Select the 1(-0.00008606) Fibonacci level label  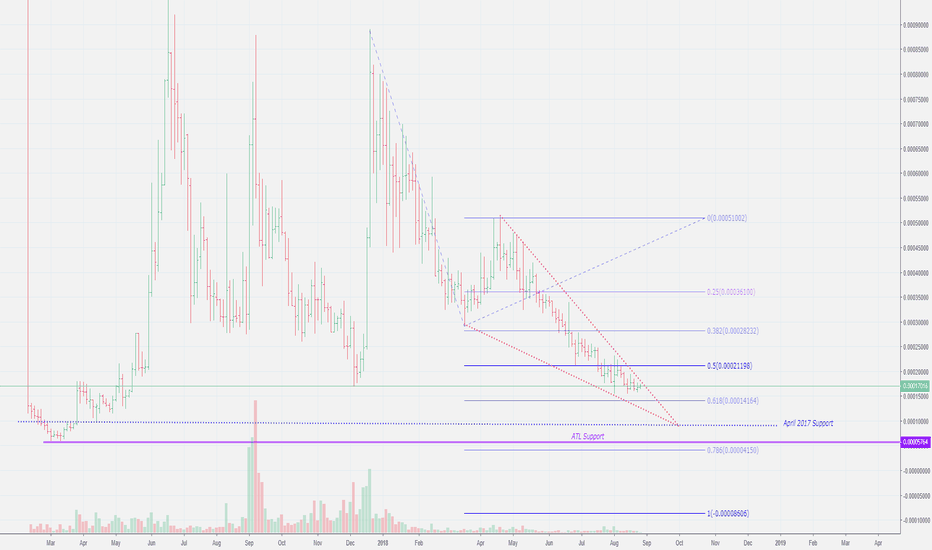pos(728,513)
